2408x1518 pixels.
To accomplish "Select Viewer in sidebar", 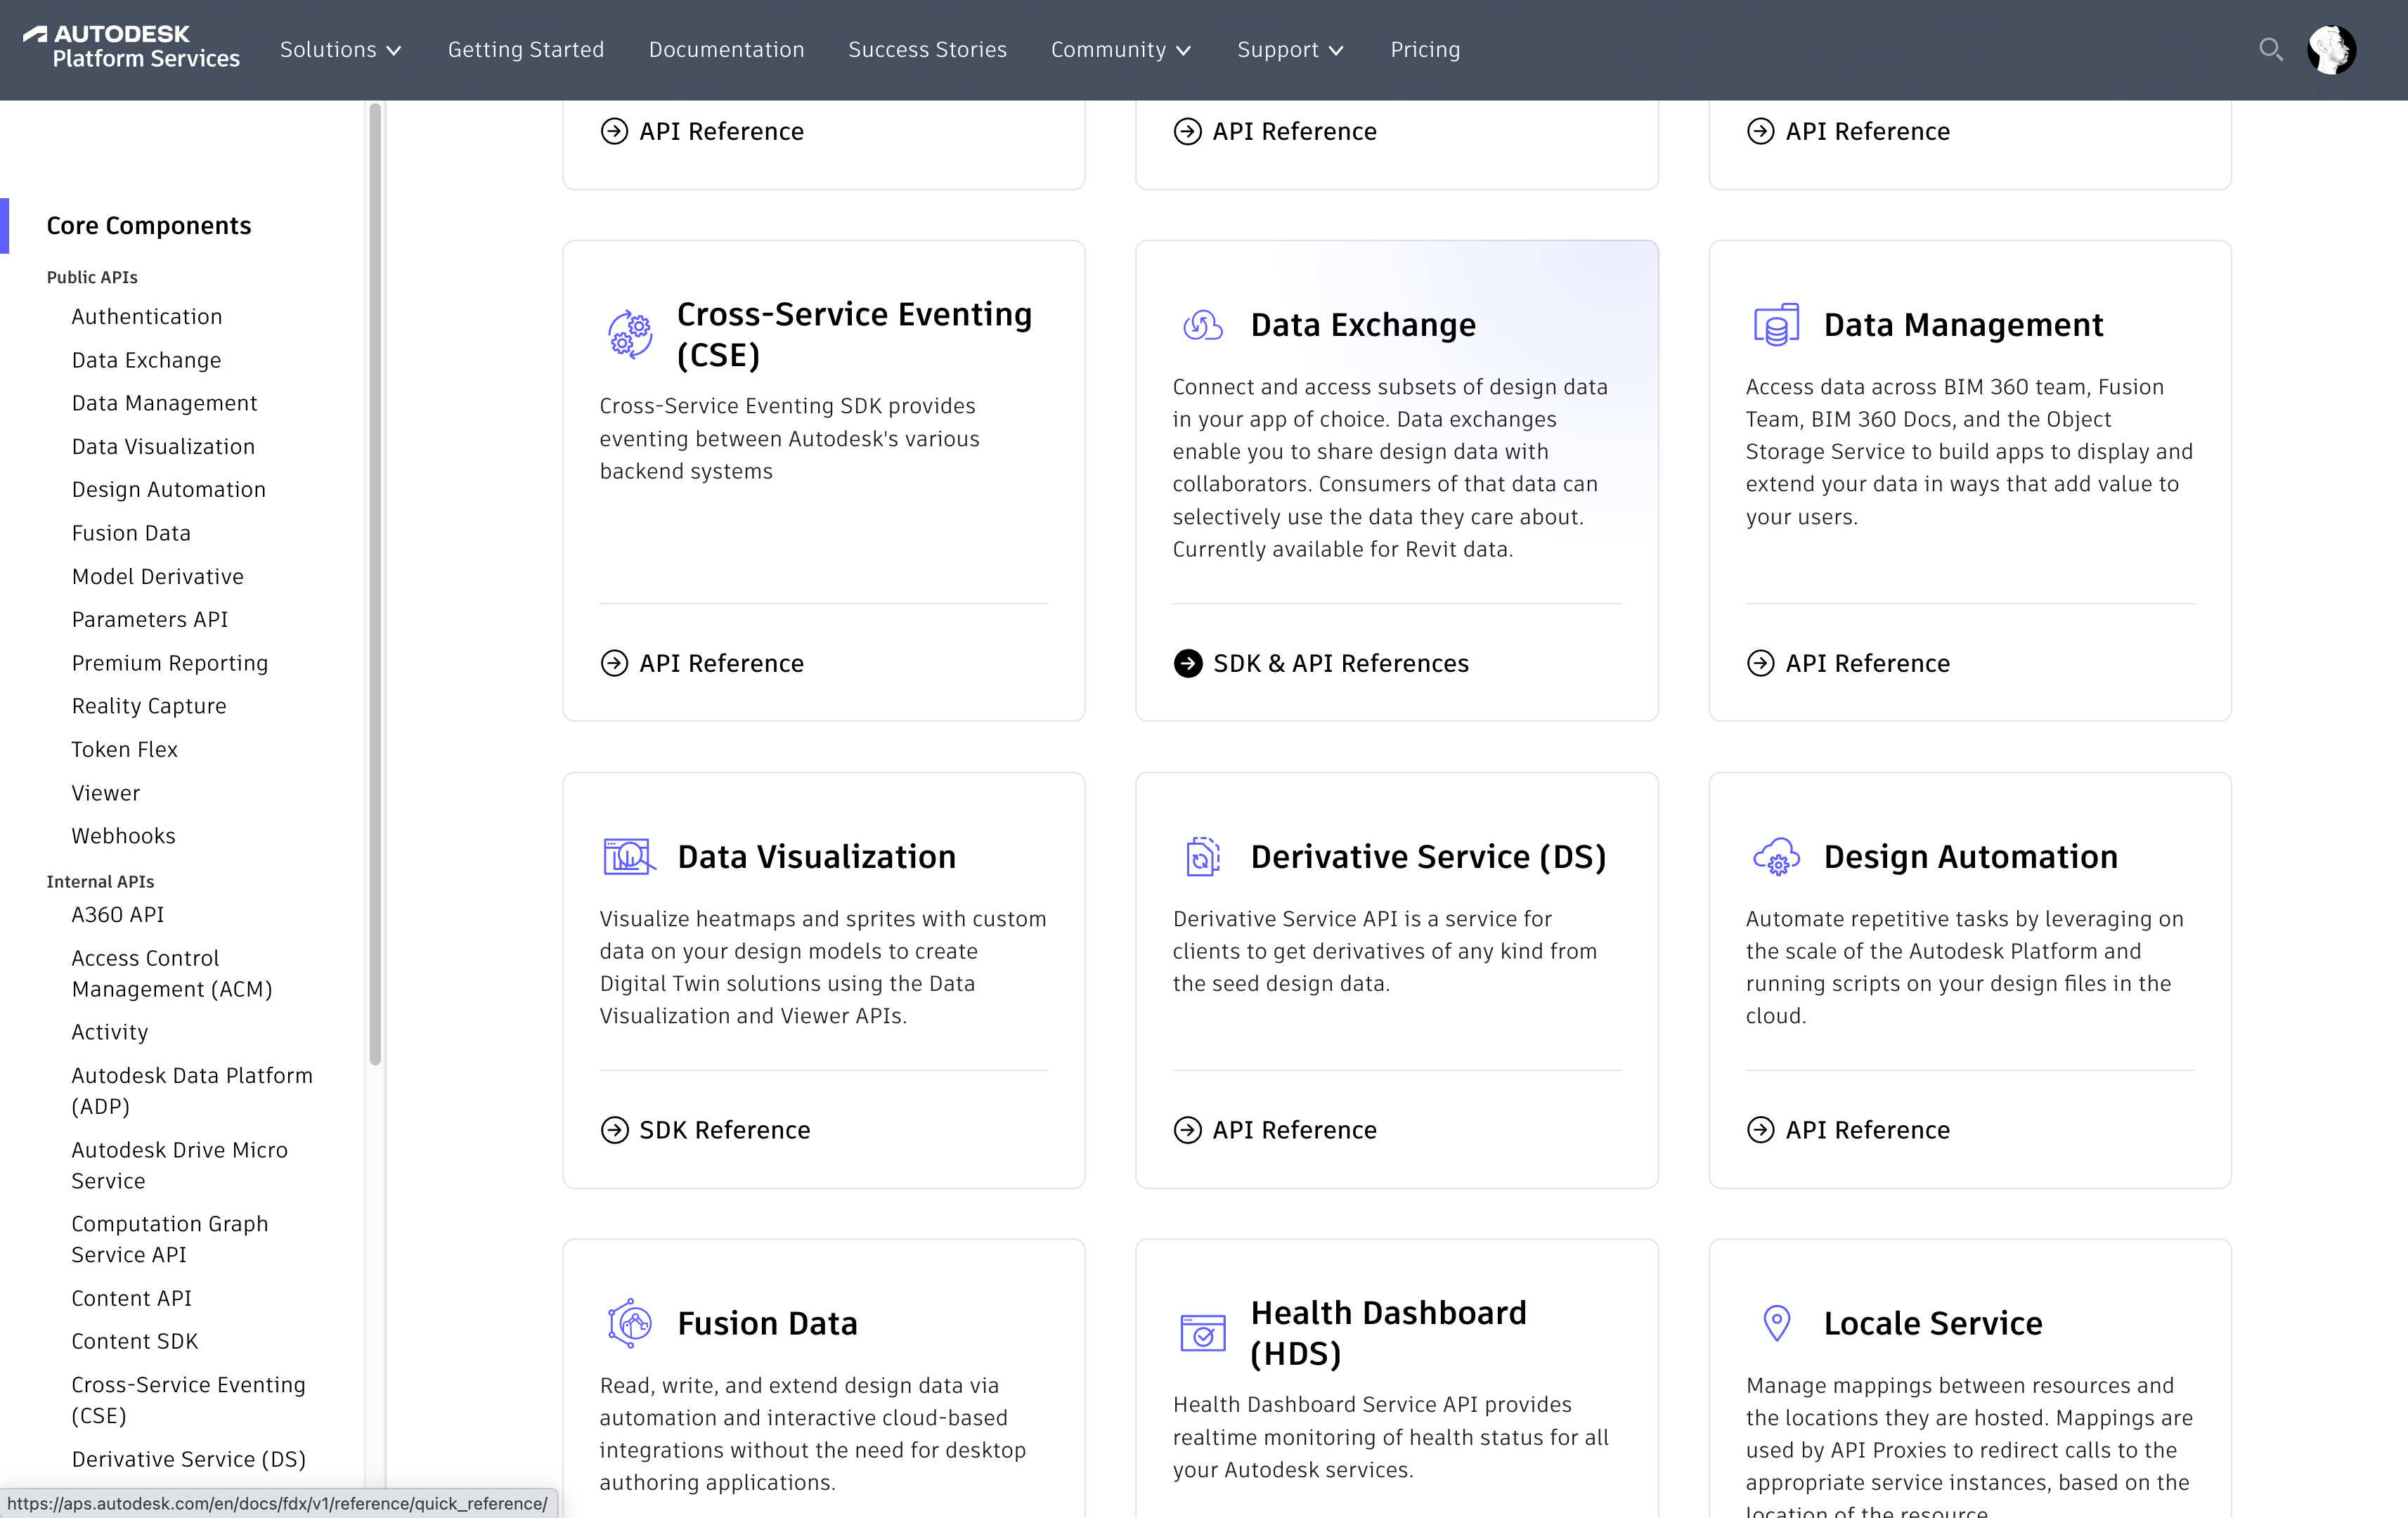I will tap(105, 793).
